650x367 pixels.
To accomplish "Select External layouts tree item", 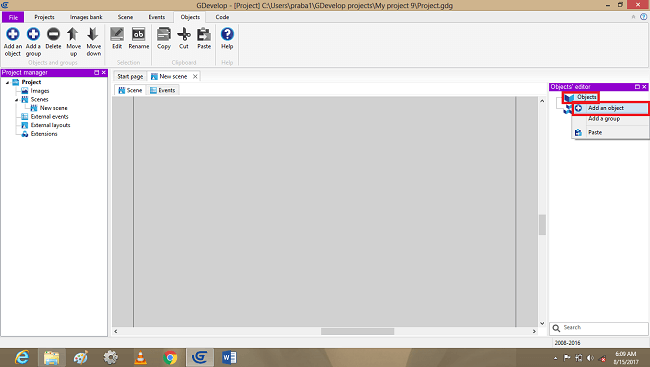I will point(50,125).
